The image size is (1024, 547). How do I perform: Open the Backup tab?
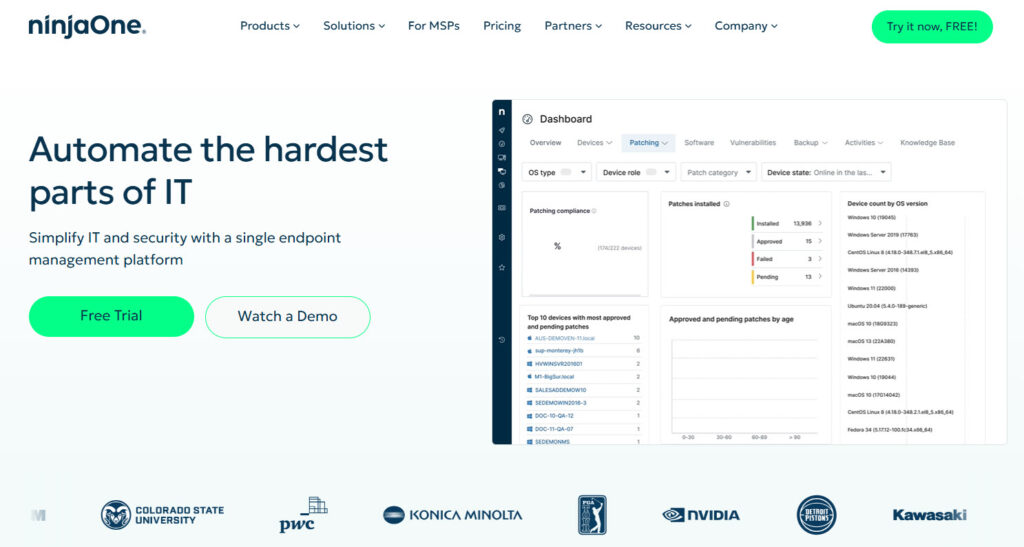click(810, 142)
